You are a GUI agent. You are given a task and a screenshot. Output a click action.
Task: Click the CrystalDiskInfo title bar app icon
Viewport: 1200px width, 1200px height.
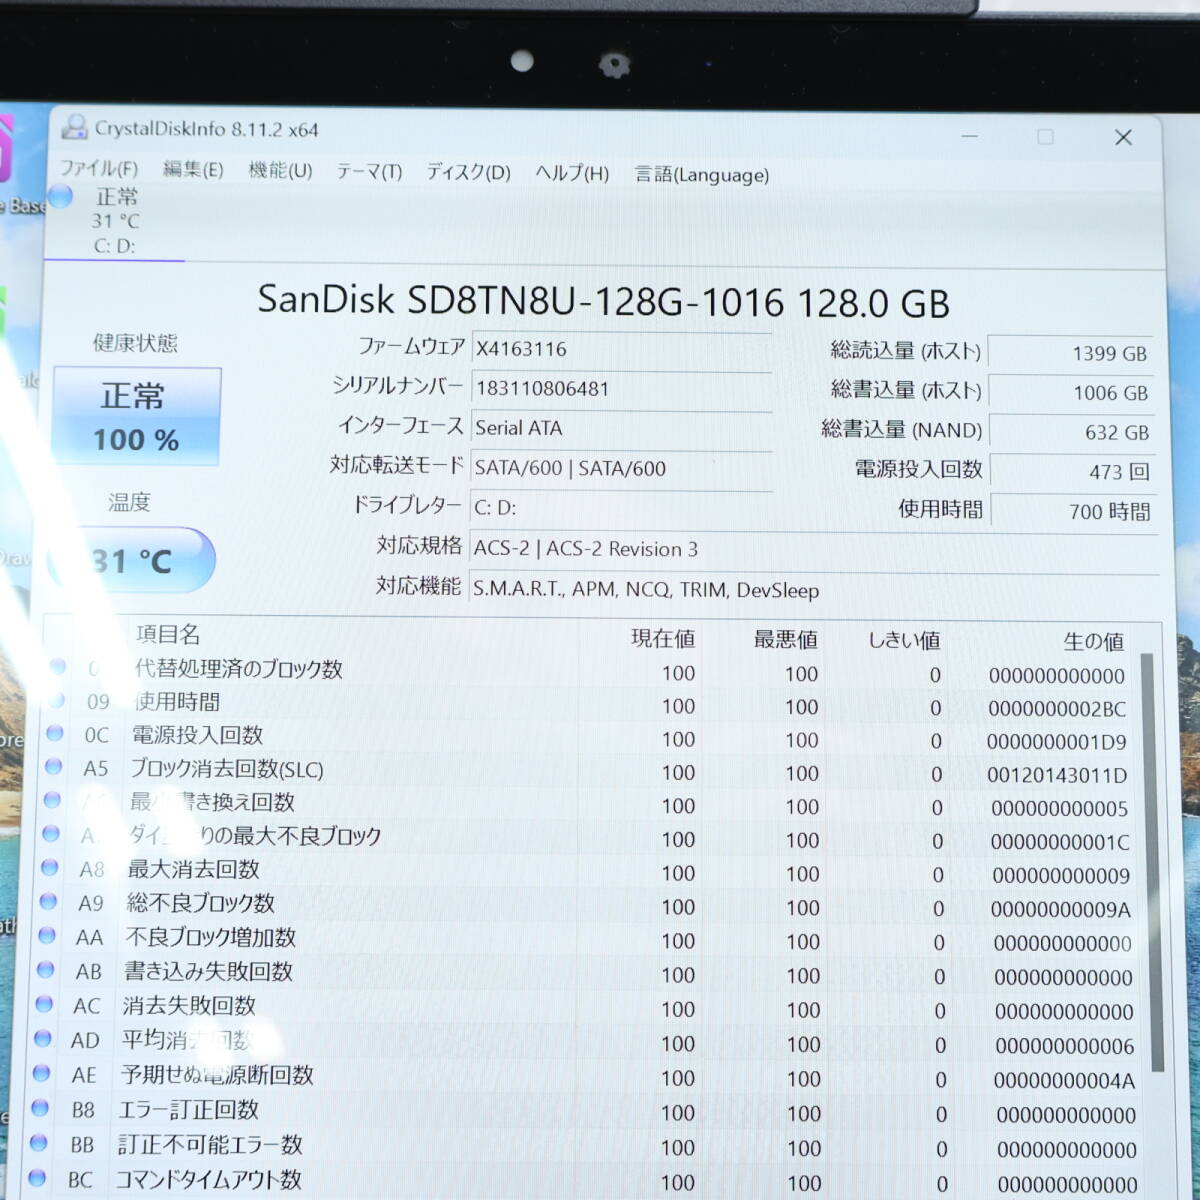tap(74, 127)
